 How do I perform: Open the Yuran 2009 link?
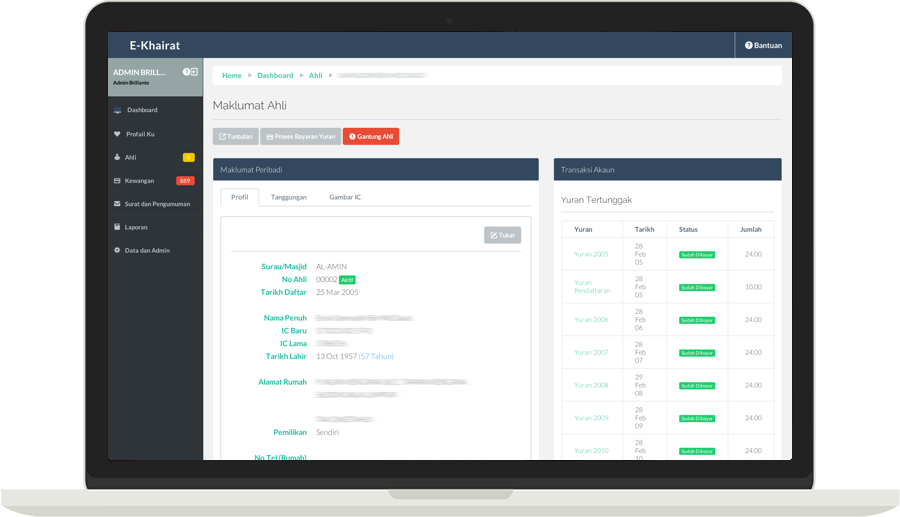click(591, 418)
